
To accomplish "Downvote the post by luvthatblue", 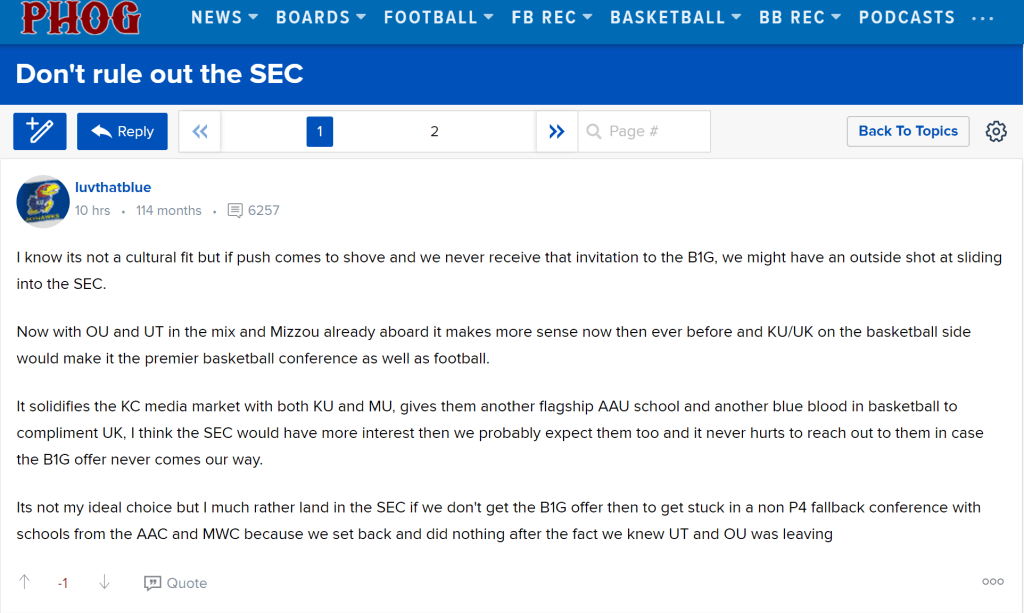I will coord(104,582).
